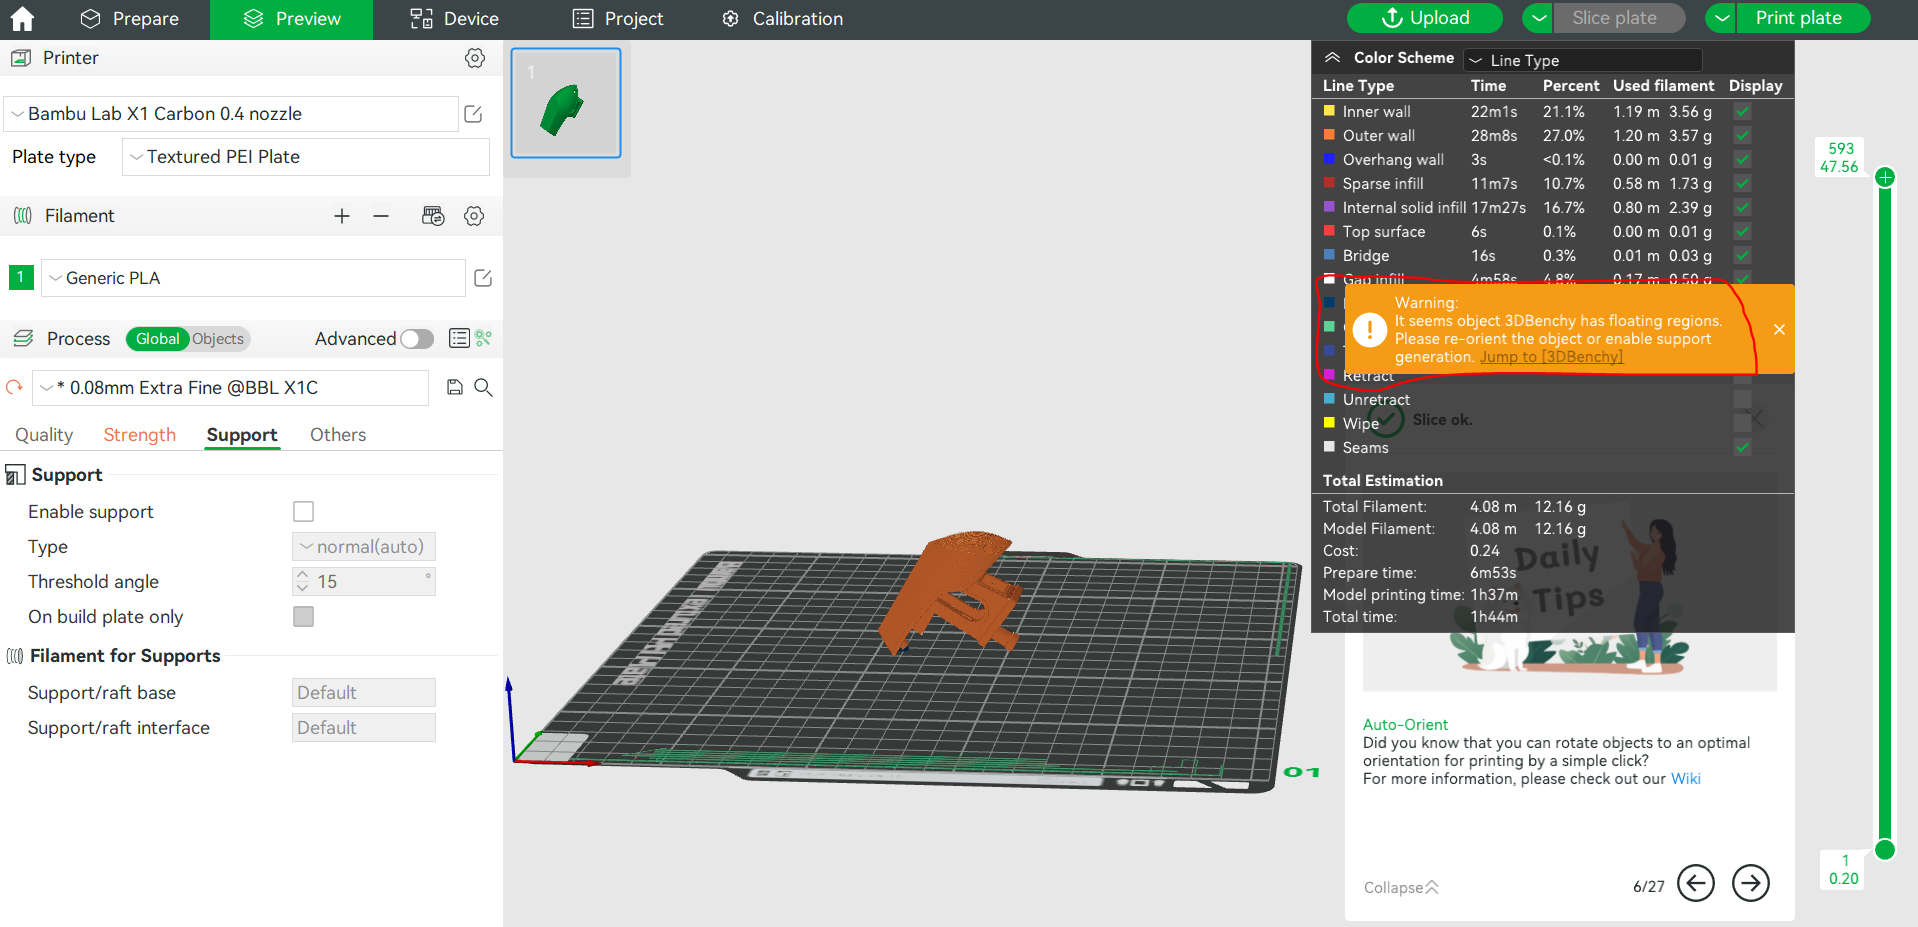Open the Strength settings tab
1918x927 pixels.
point(139,435)
